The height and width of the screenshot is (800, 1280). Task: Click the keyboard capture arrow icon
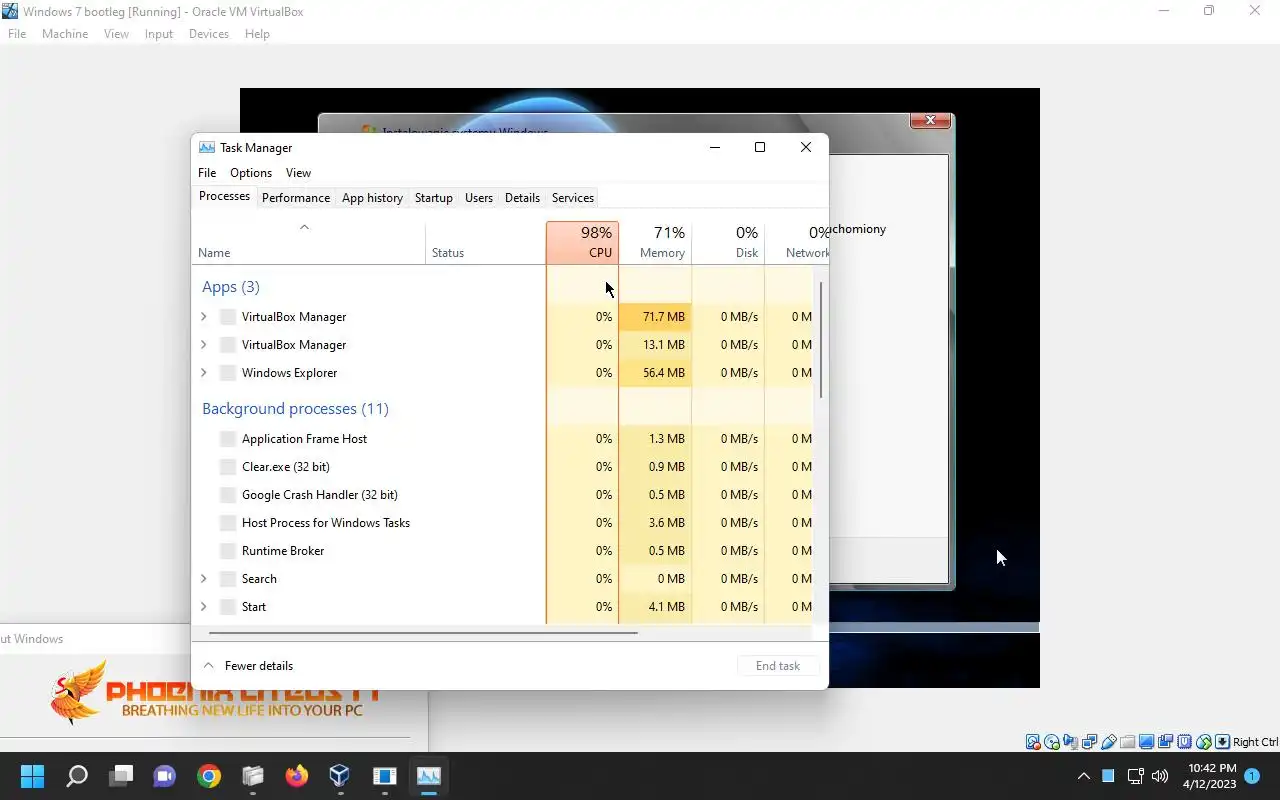click(1222, 742)
